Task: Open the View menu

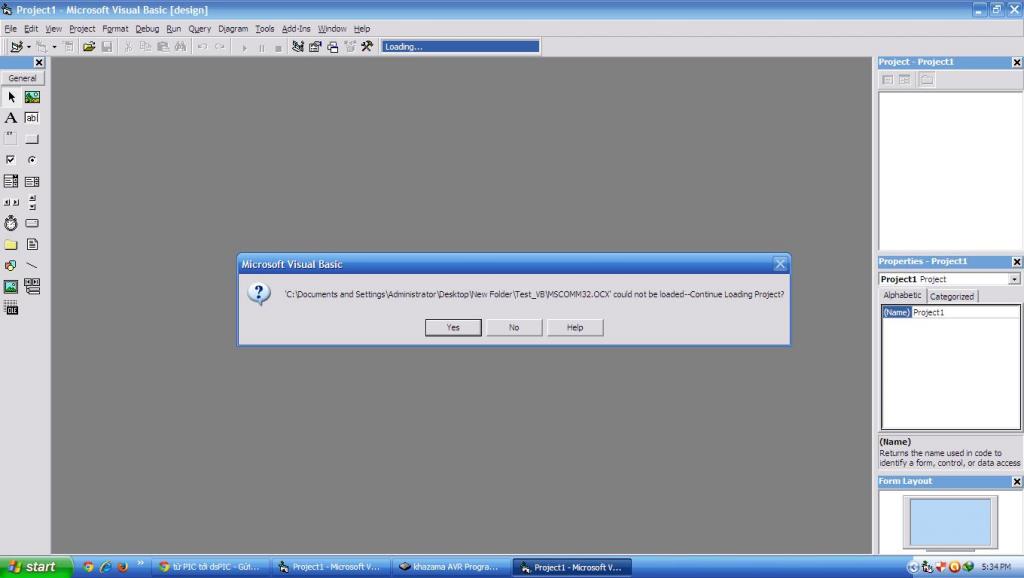Action: [x=54, y=29]
